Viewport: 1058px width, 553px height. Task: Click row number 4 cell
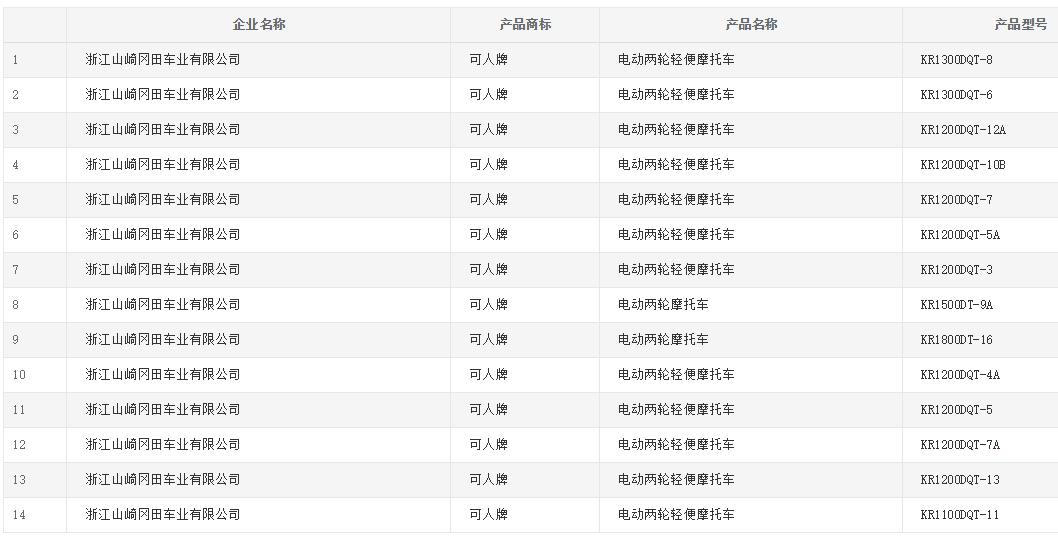point(35,165)
